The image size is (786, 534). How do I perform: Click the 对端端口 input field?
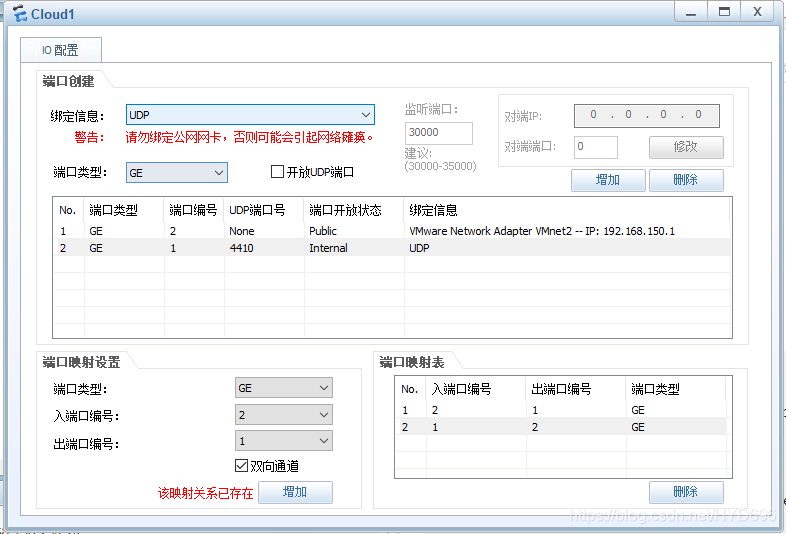(596, 147)
